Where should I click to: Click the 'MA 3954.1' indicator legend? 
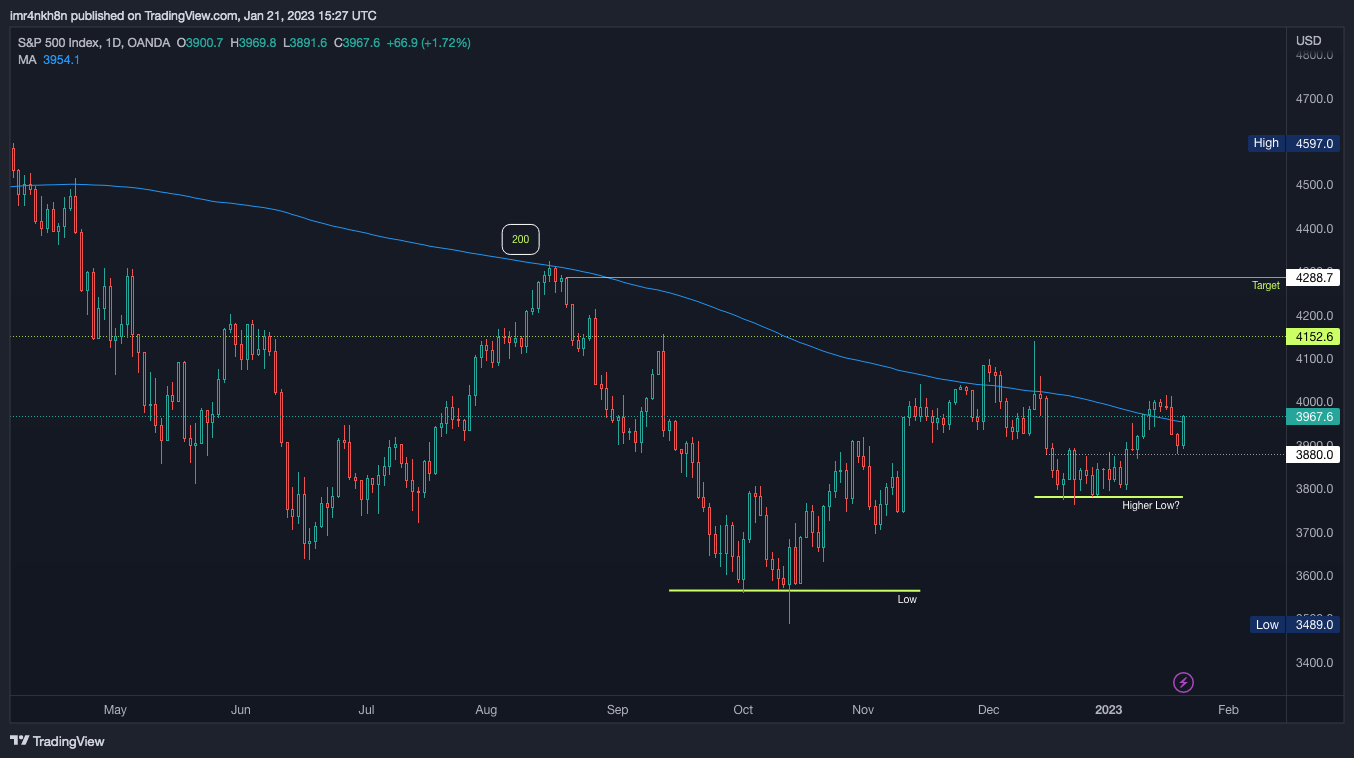[x=49, y=60]
